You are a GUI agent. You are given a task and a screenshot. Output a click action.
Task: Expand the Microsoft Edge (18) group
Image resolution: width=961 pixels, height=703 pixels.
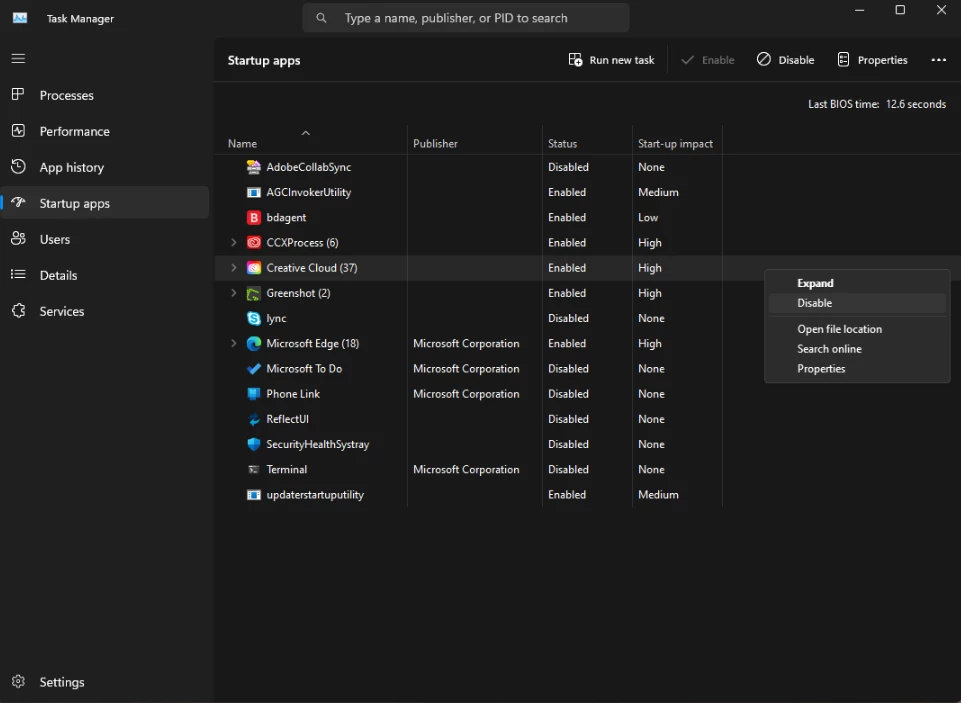[234, 343]
